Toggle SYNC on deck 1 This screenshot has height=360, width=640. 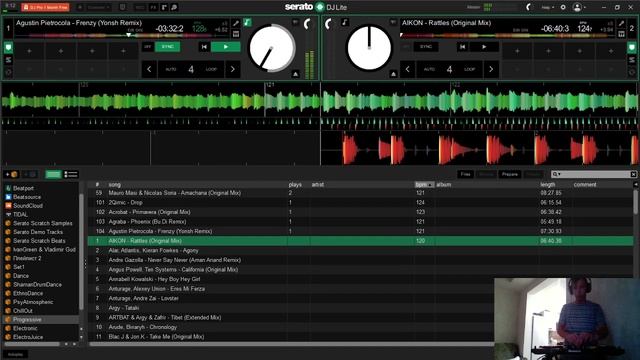[168, 47]
